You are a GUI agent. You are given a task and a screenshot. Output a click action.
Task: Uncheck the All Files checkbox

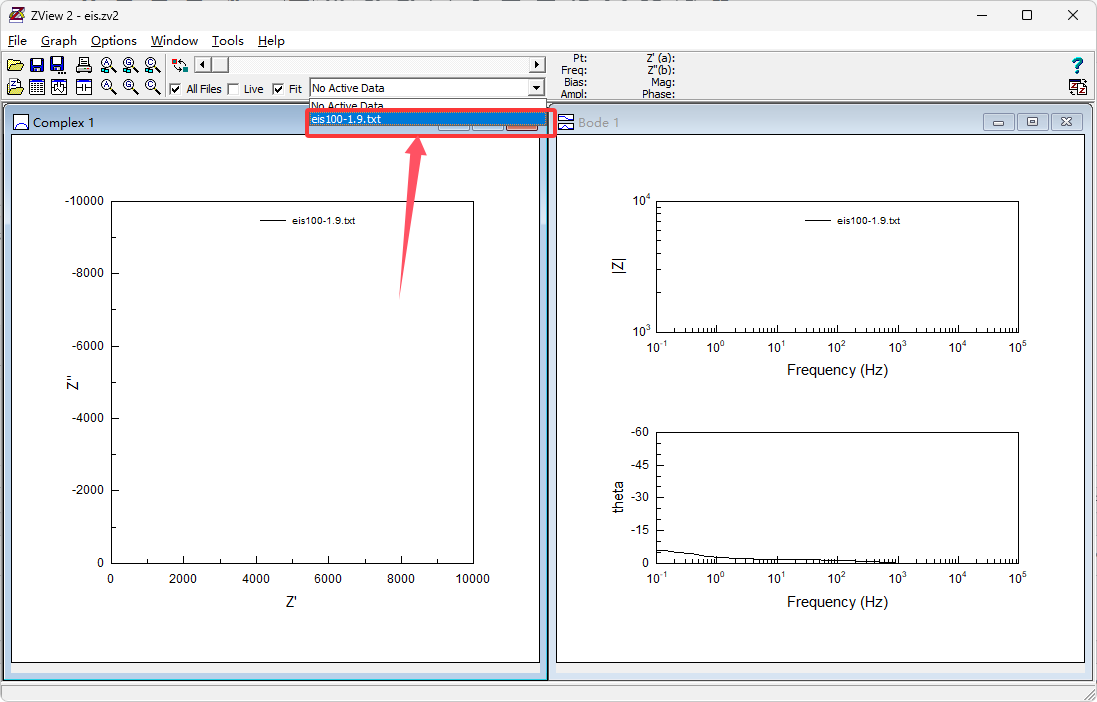[176, 89]
